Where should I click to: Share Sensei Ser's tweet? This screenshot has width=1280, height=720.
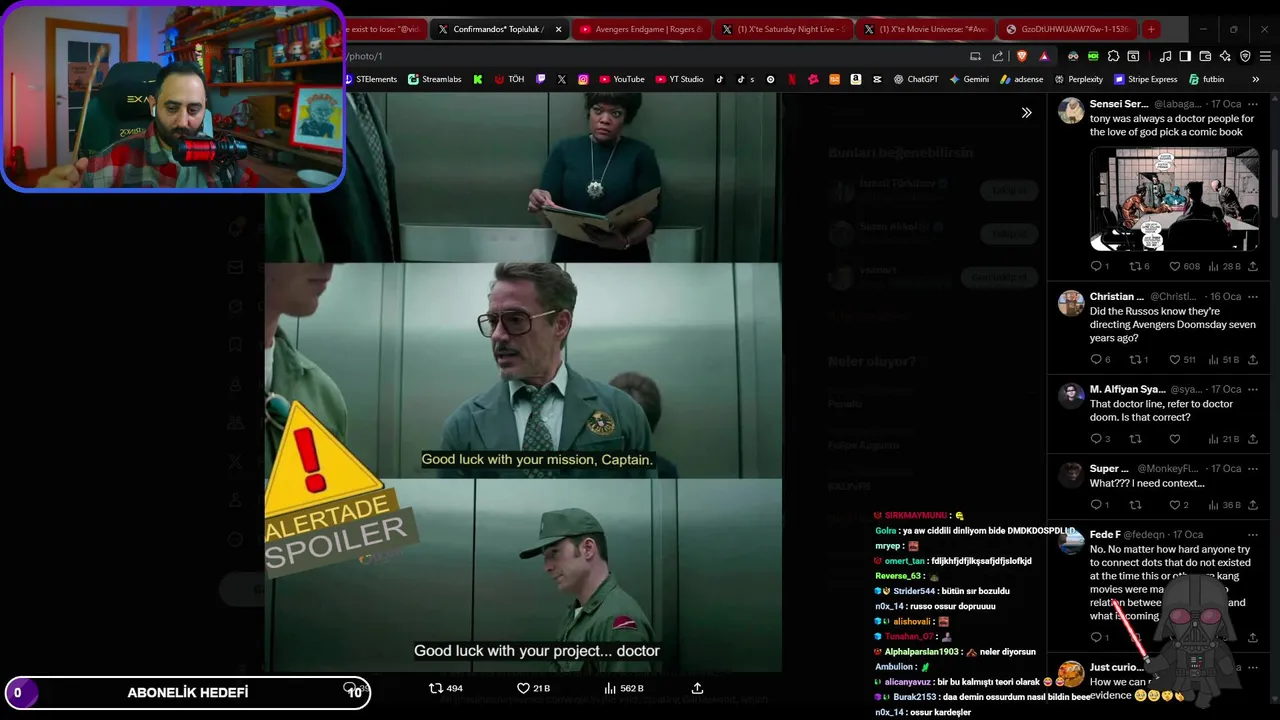click(1252, 266)
